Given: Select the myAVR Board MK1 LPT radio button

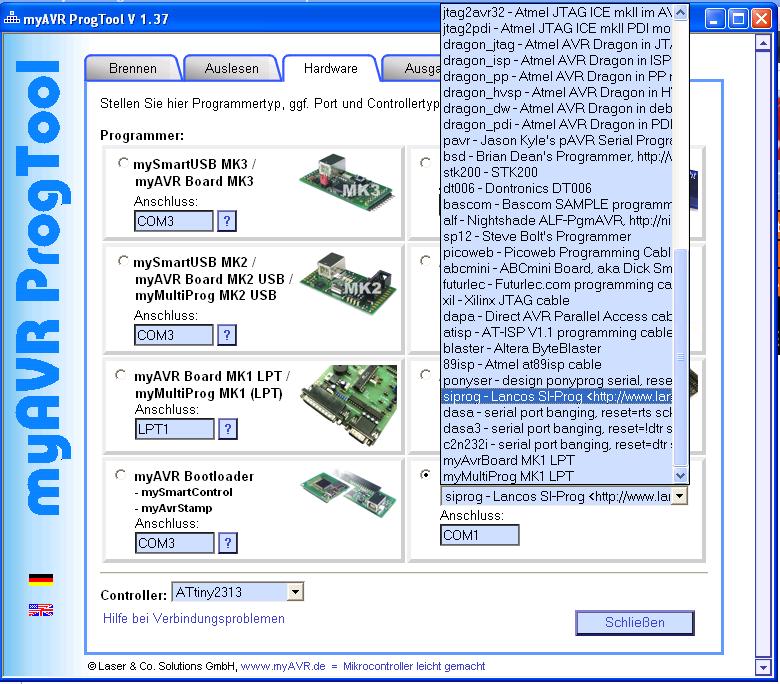Looking at the screenshot, I should click(x=120, y=375).
